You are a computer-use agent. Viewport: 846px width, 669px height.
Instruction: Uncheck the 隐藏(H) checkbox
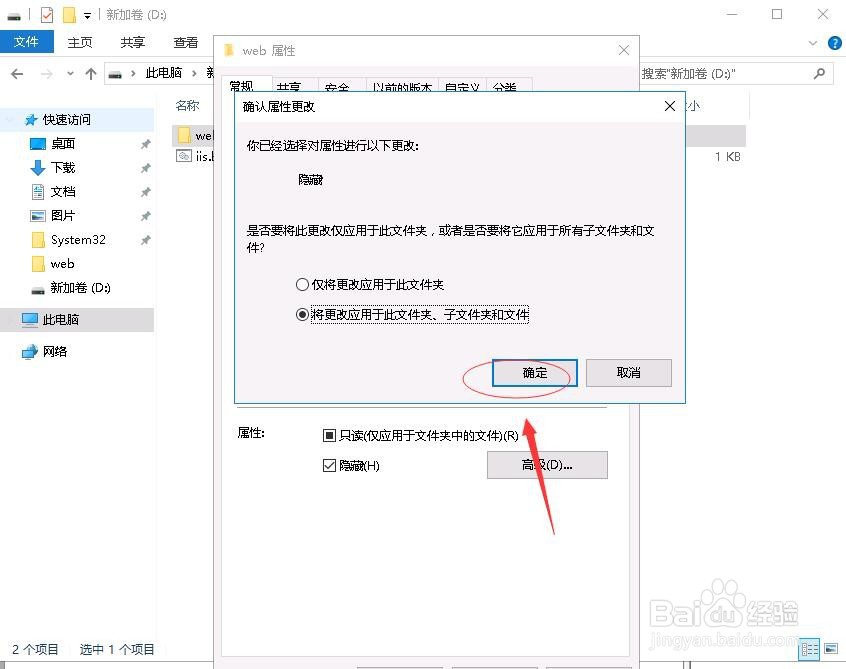[x=329, y=464]
